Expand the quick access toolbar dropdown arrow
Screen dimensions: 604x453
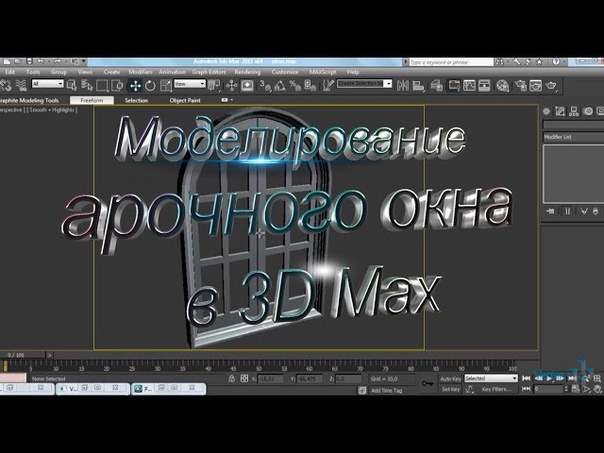[83, 61]
